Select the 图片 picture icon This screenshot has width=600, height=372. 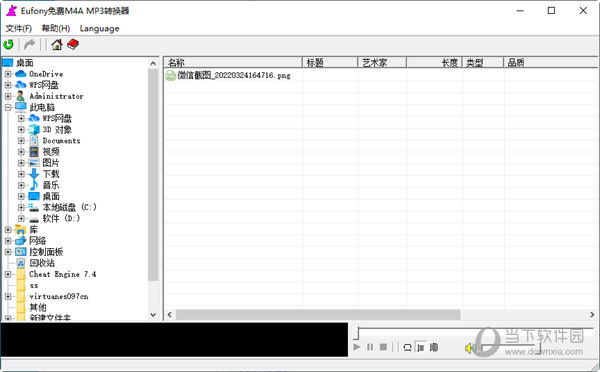34,163
